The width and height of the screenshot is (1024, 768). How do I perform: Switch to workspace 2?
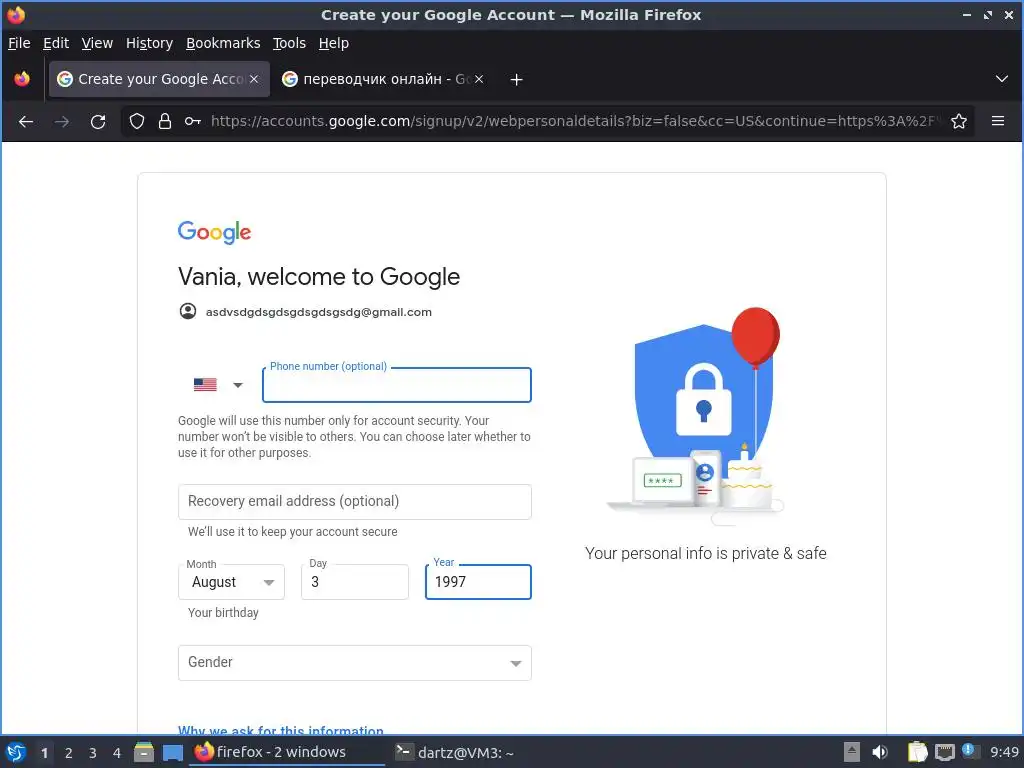tap(69, 753)
